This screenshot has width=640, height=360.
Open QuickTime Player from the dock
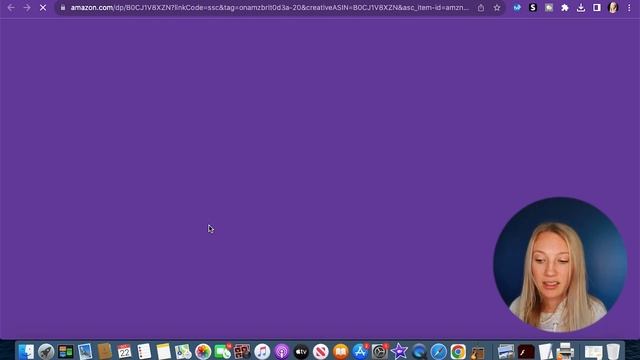point(419,351)
